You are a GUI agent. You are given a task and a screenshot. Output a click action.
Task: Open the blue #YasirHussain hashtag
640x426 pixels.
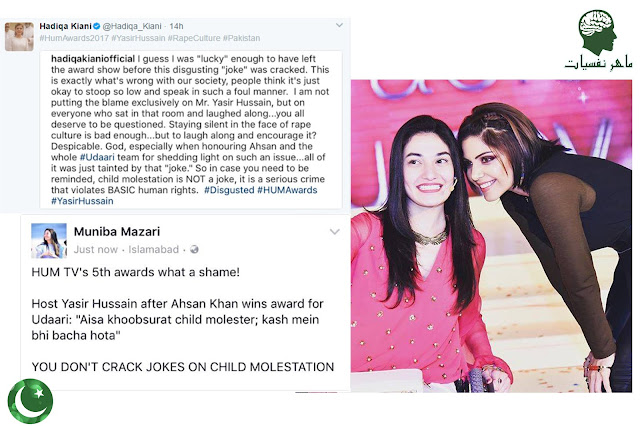pyautogui.click(x=82, y=201)
